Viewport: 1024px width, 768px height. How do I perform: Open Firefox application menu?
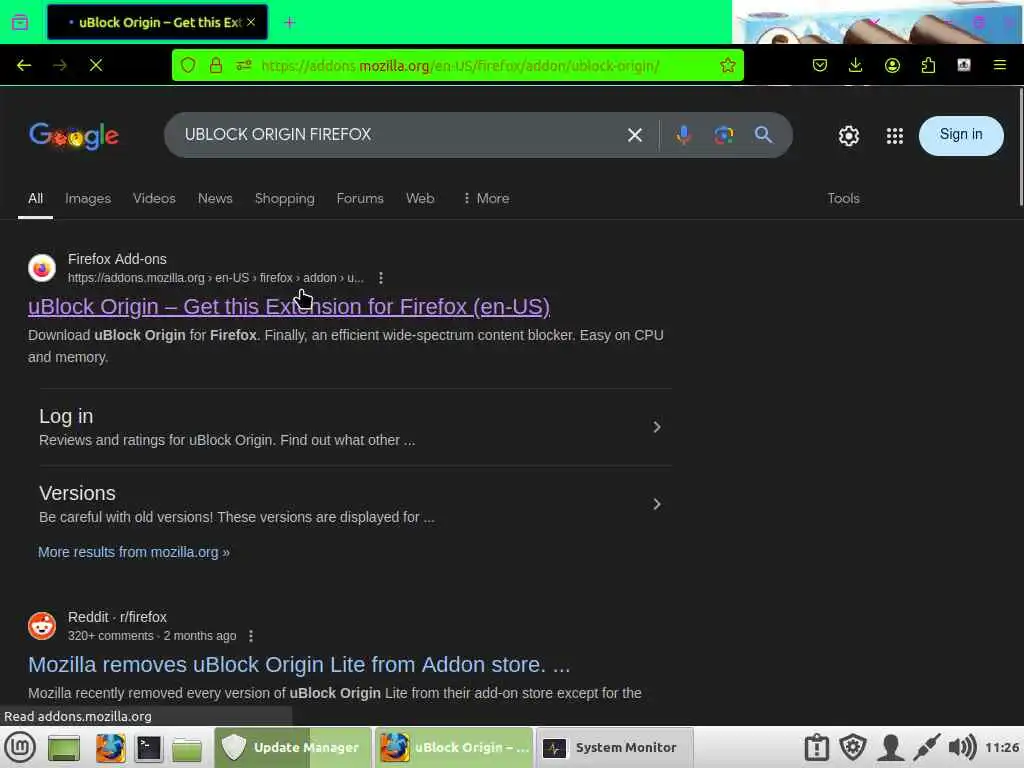pos(1000,65)
